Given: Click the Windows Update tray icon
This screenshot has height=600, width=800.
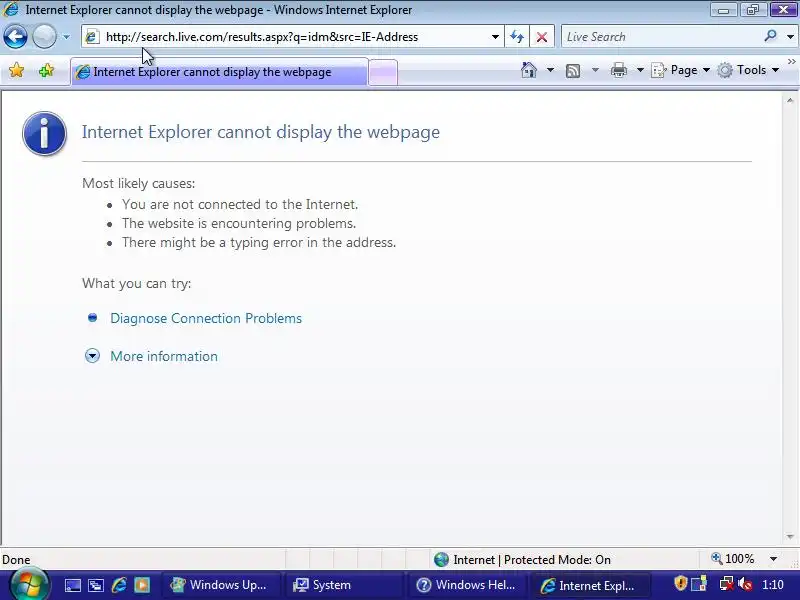Looking at the screenshot, I should coord(699,583).
